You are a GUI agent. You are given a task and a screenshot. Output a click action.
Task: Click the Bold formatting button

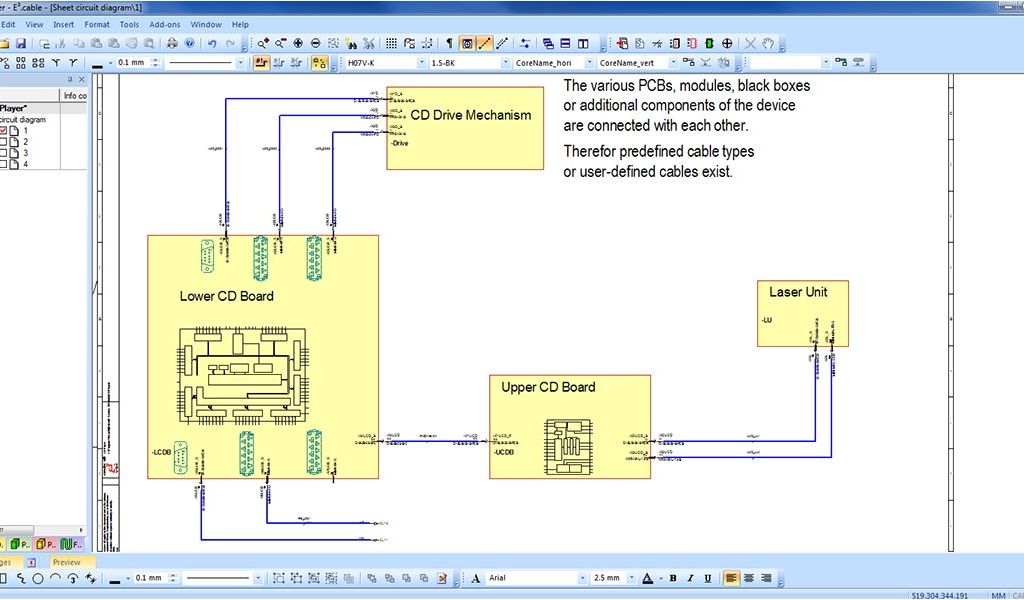tap(673, 578)
